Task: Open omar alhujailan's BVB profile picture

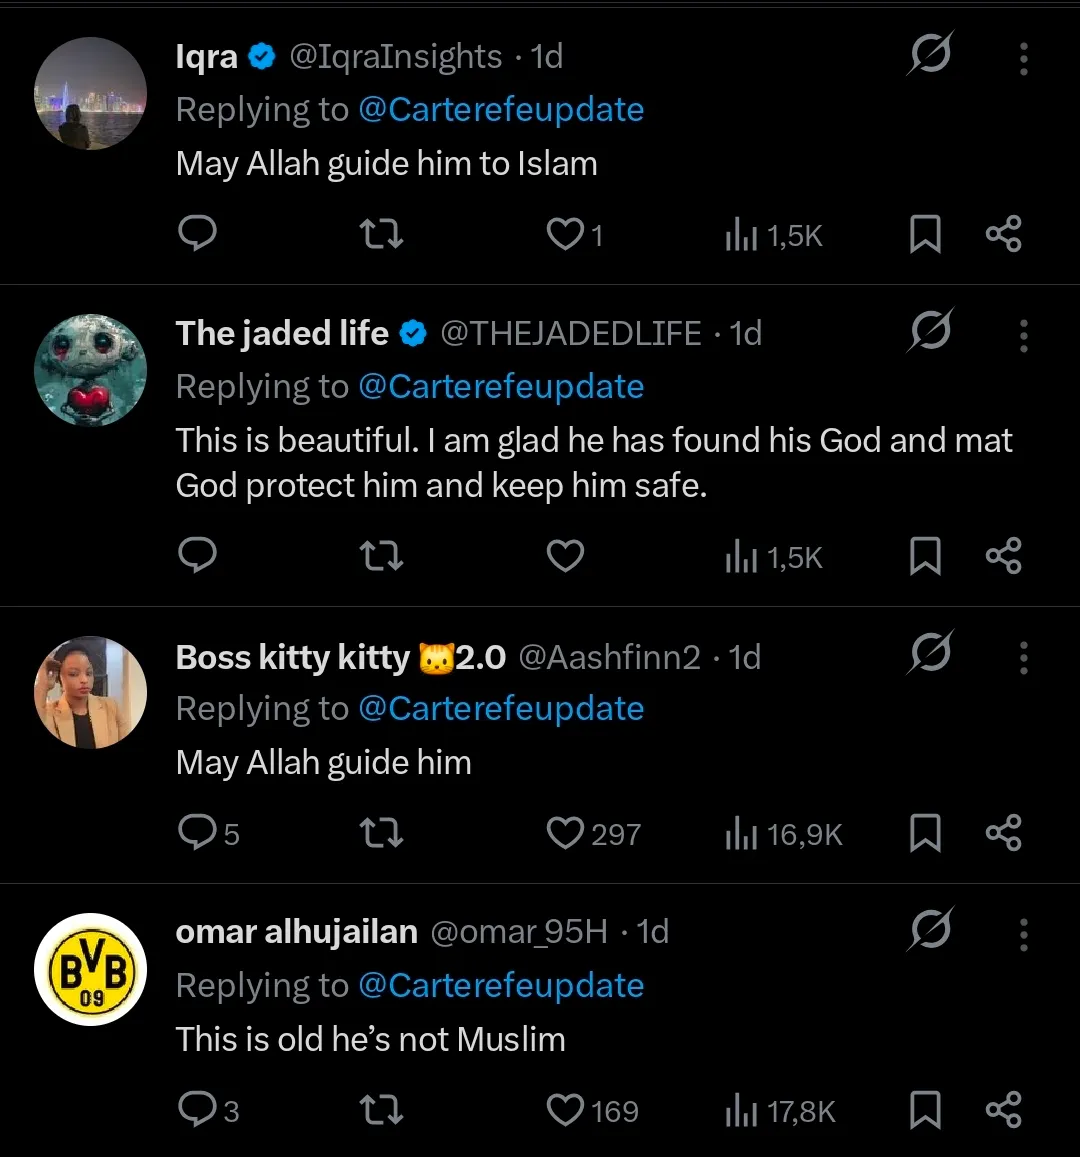Action: coord(91,969)
